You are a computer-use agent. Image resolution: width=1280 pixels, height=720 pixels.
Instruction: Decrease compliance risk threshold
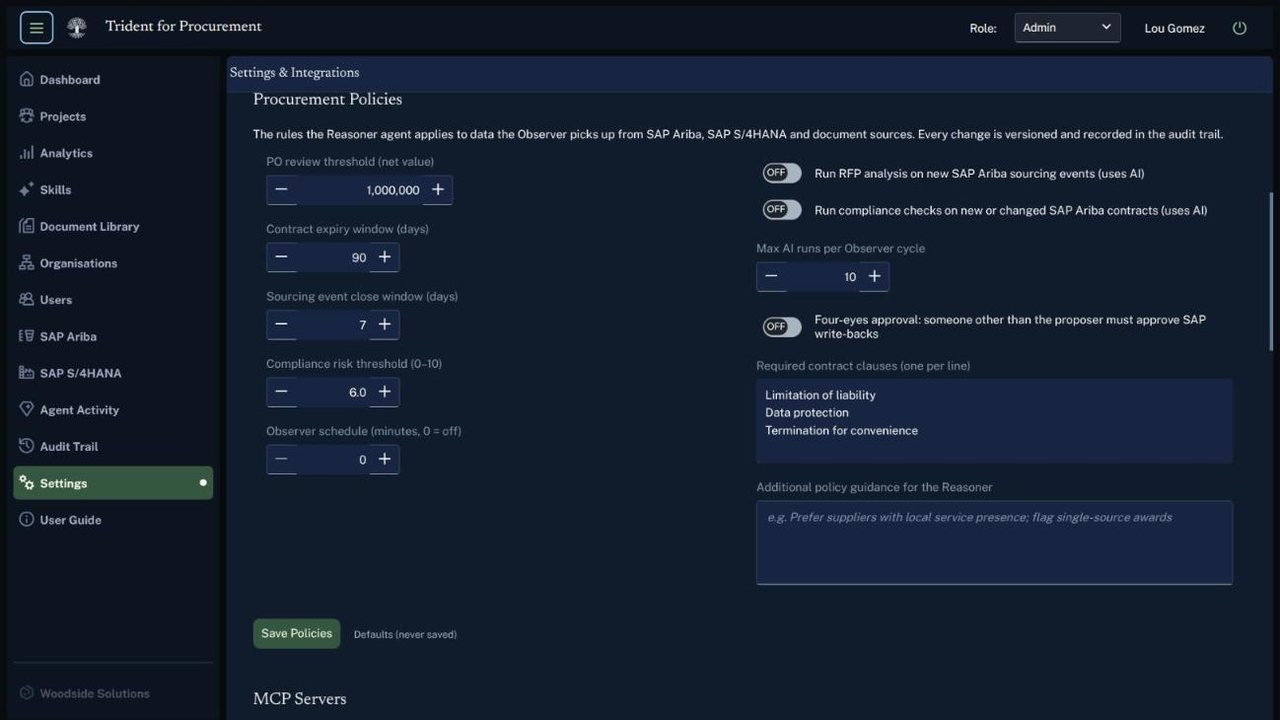pos(281,392)
